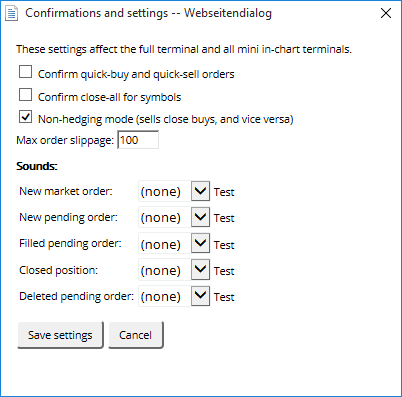The image size is (402, 397).
Task: Click the Non-hedging mode label text
Action: (166, 119)
